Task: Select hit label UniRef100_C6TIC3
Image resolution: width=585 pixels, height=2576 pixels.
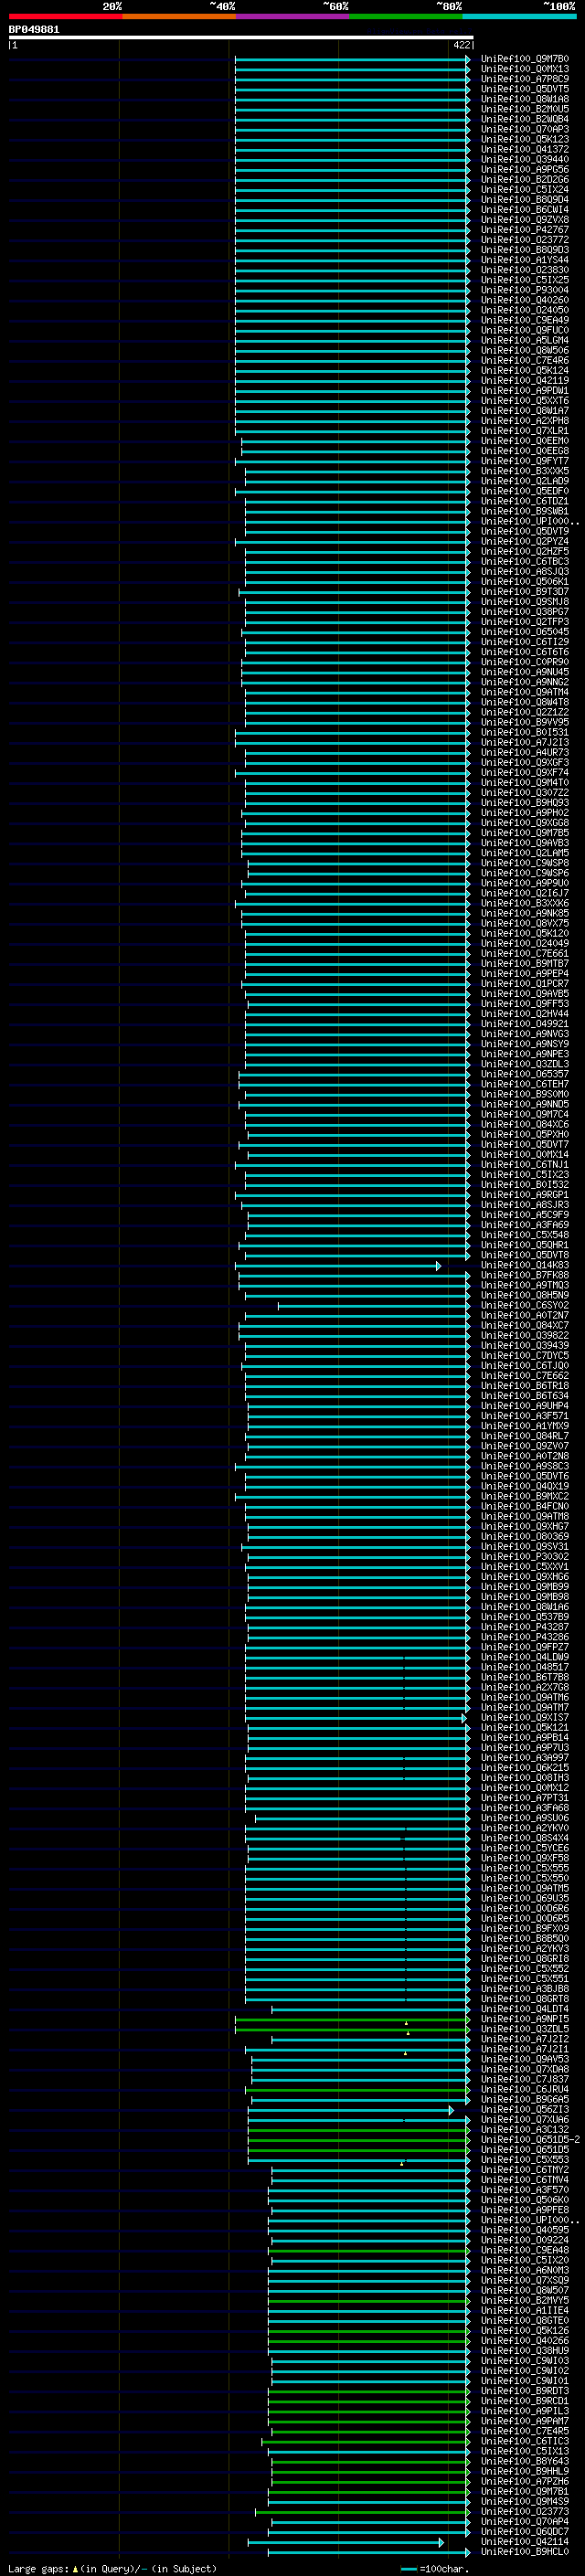Action: coord(525,2442)
